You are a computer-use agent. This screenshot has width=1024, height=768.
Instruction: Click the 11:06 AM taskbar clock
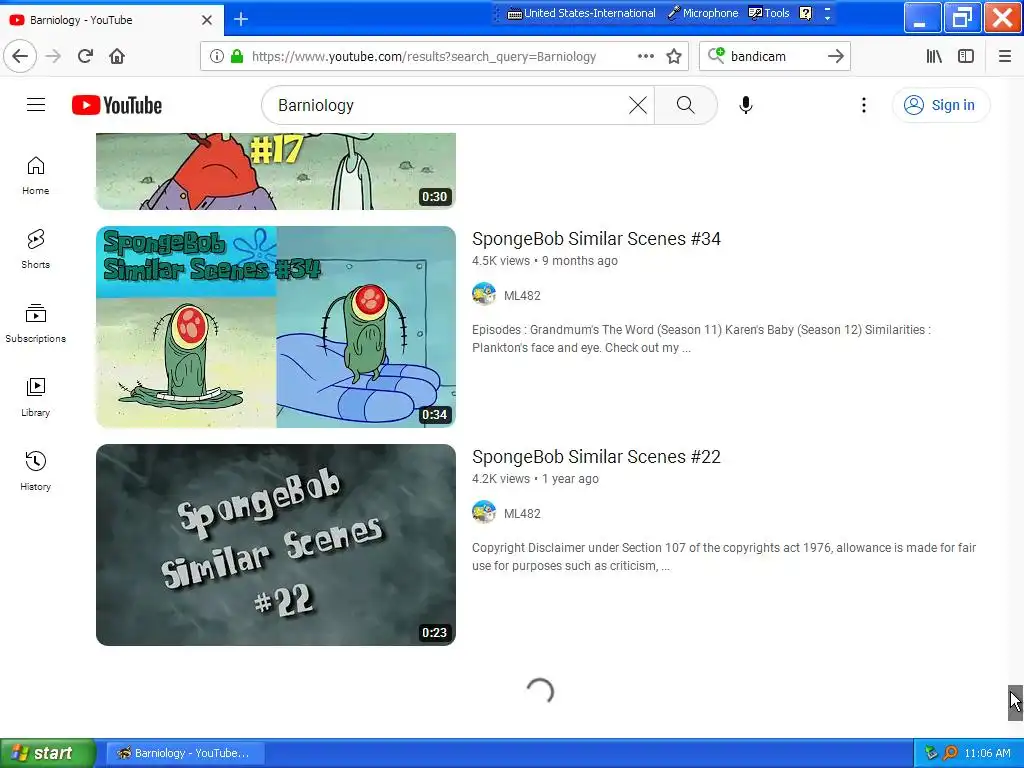pyautogui.click(x=987, y=753)
